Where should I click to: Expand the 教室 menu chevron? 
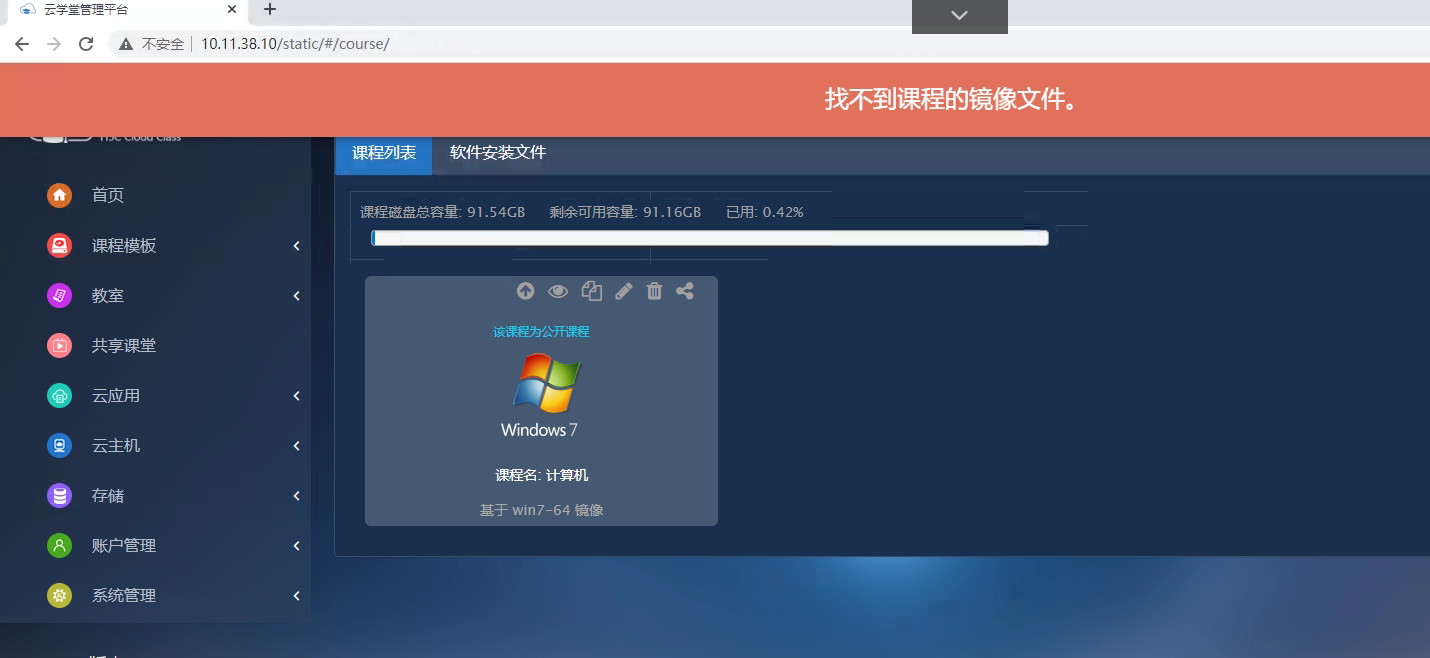(x=296, y=296)
